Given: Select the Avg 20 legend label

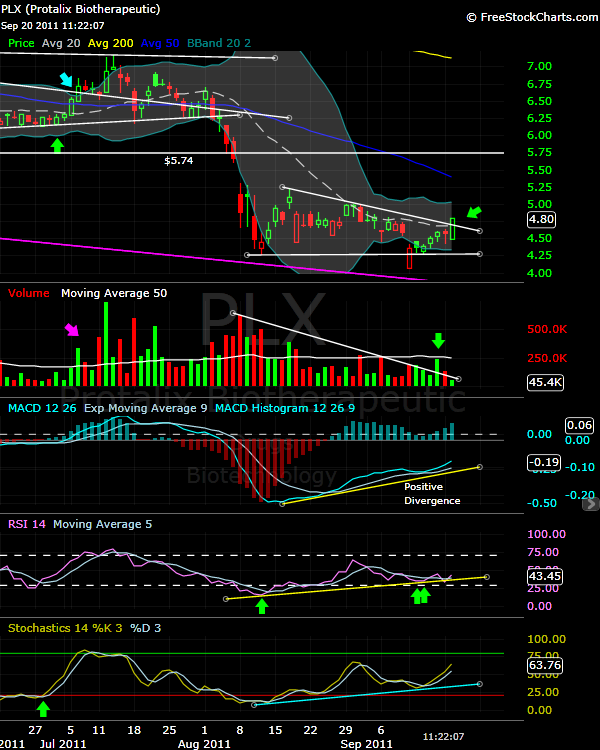Looking at the screenshot, I should pyautogui.click(x=61, y=43).
